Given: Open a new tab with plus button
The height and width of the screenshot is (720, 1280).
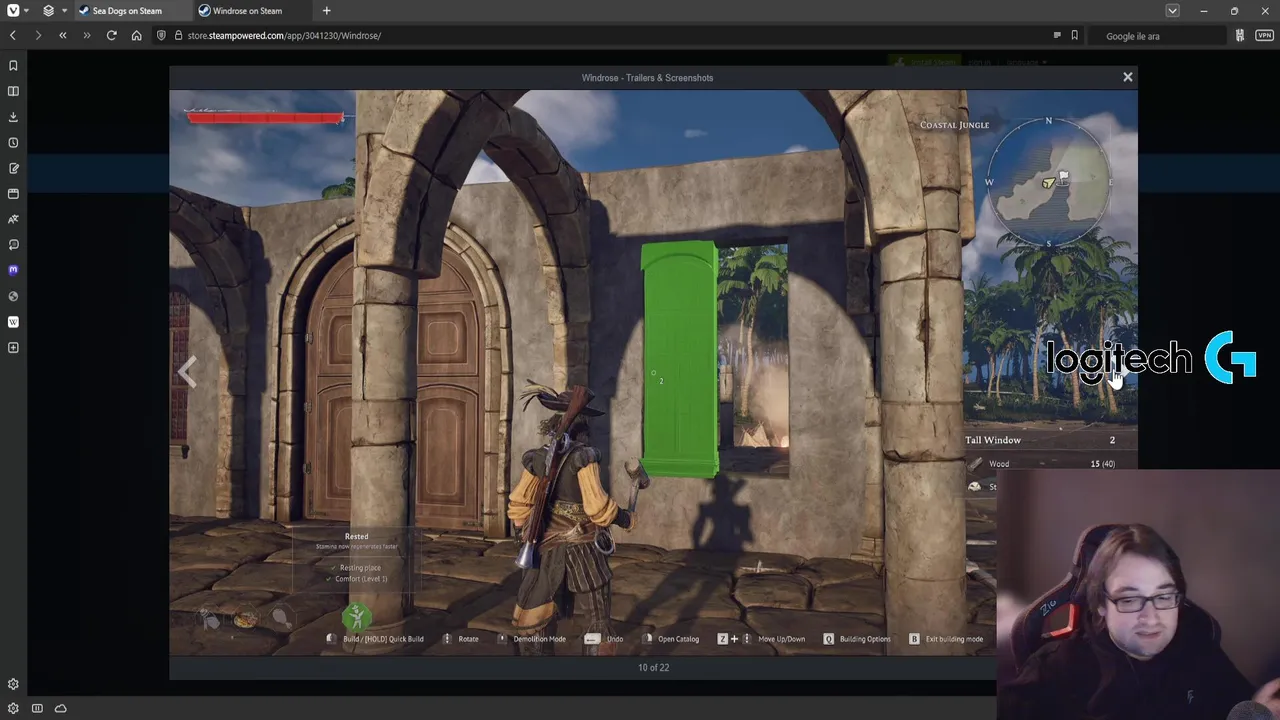Looking at the screenshot, I should 326,11.
